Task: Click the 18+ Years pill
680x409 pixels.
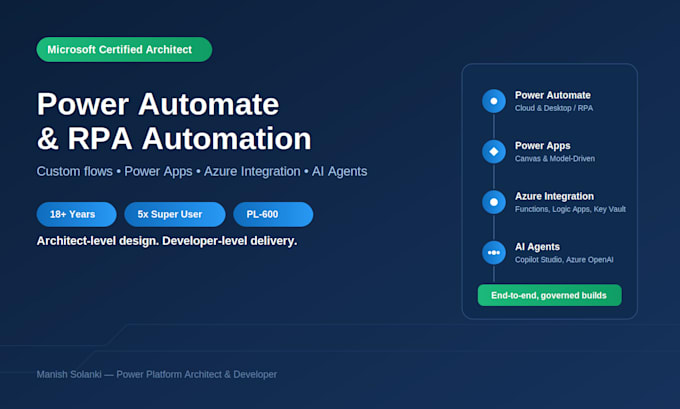Action: (x=76, y=214)
